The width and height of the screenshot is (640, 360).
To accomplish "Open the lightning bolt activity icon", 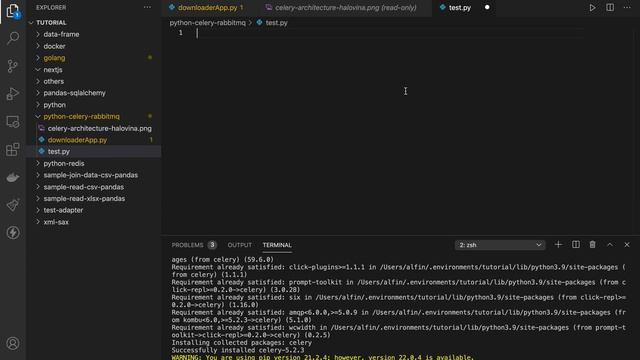I will pyautogui.click(x=13, y=233).
